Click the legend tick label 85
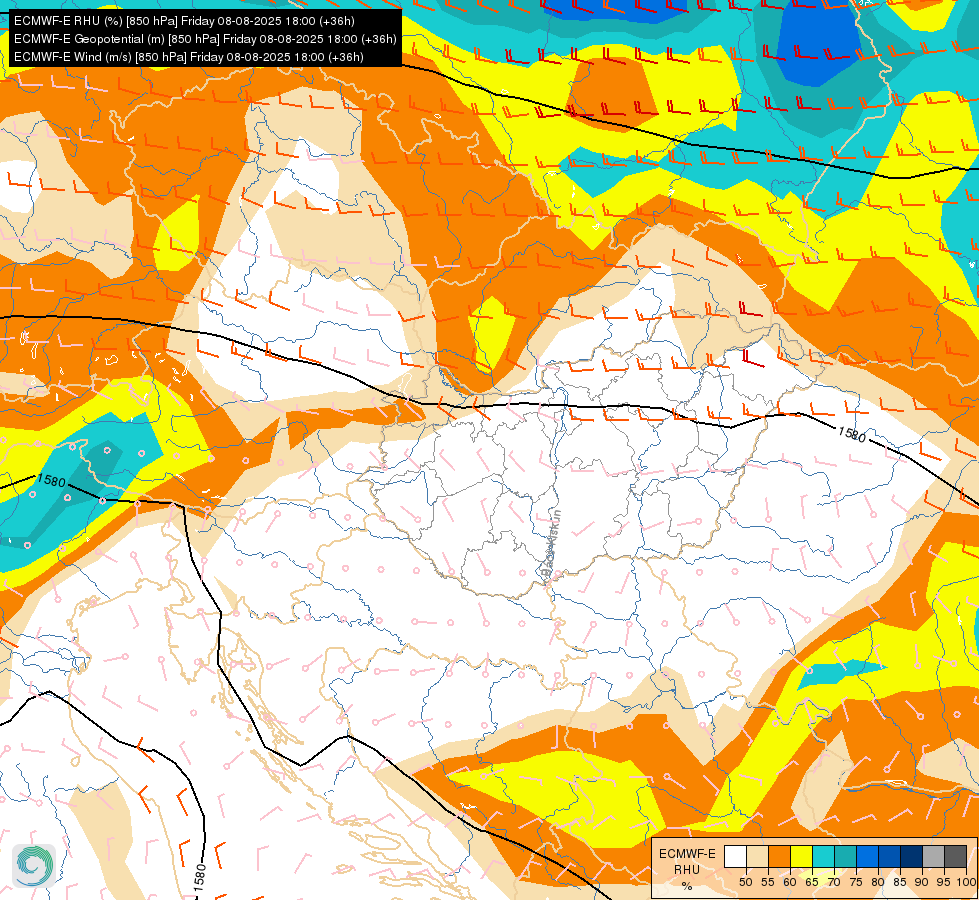Screen dimensions: 979x900 [900, 882]
